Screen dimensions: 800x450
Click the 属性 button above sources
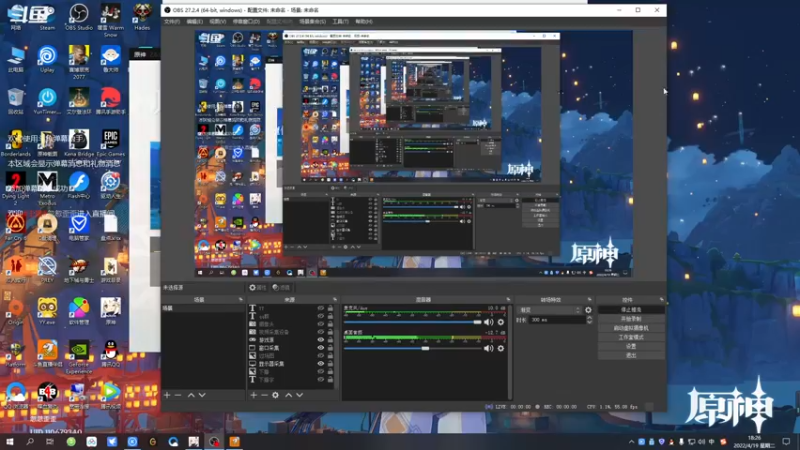coord(258,288)
